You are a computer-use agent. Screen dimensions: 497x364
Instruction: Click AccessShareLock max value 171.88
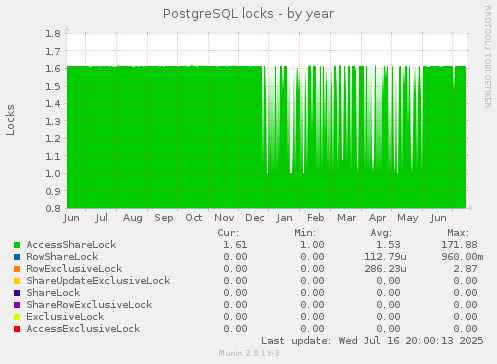[x=459, y=245]
